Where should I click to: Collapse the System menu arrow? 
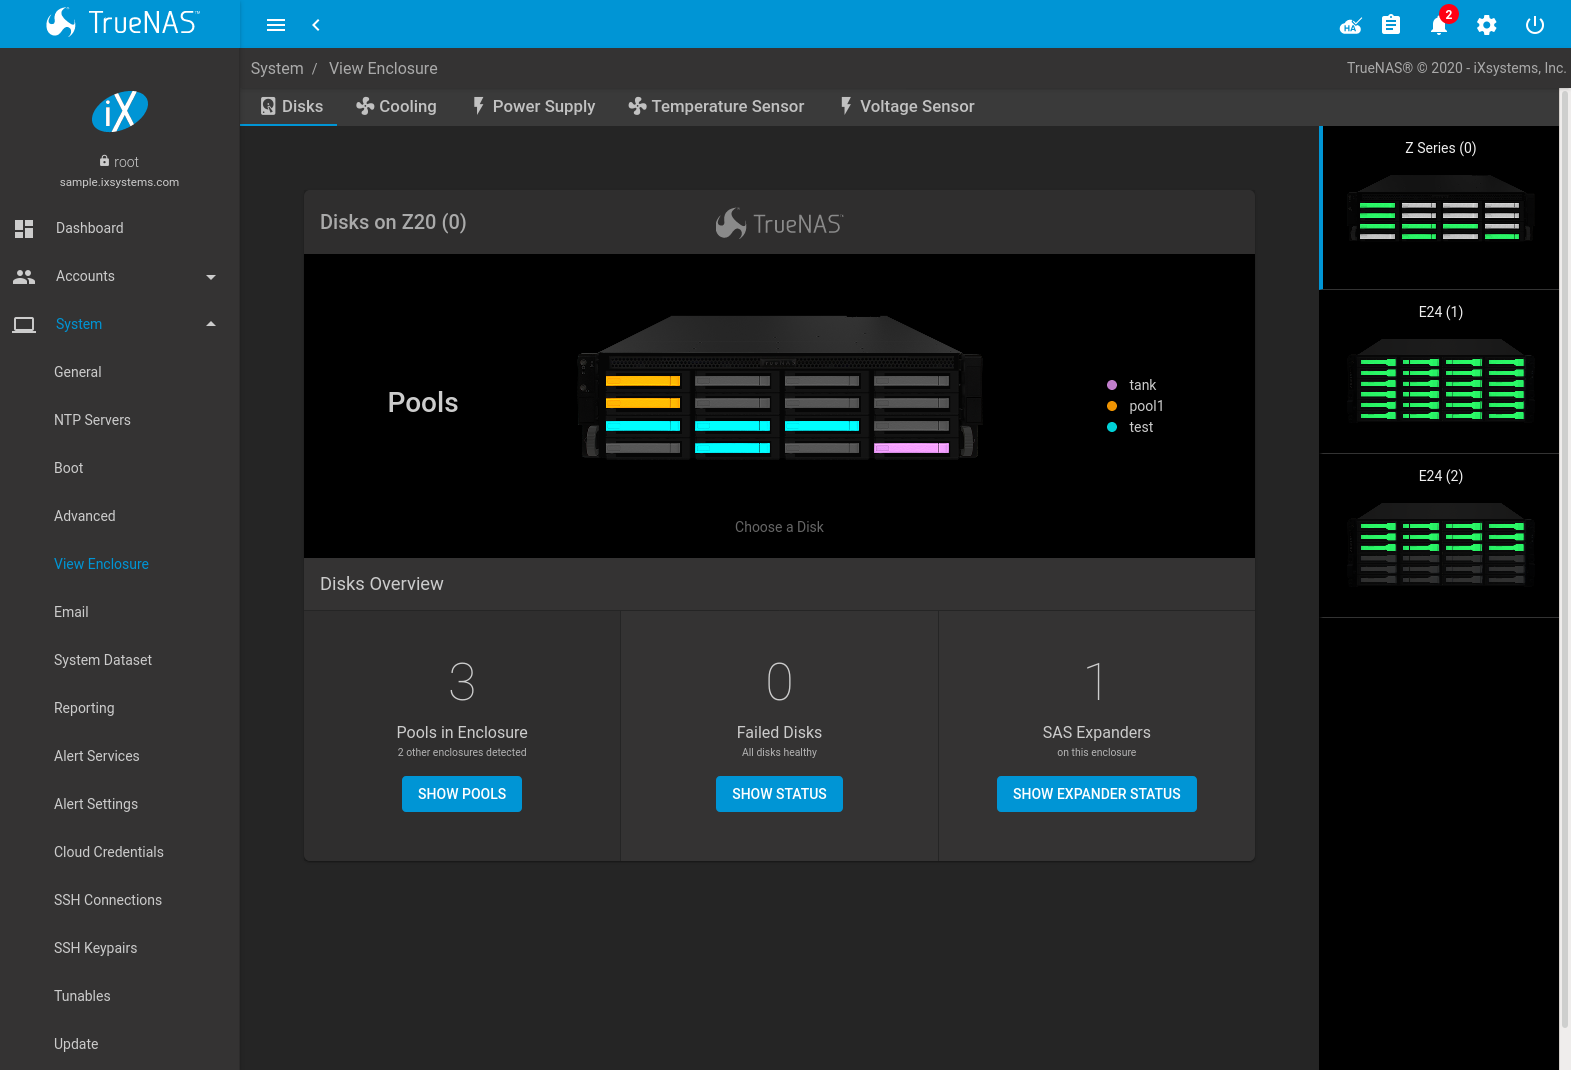pos(210,324)
